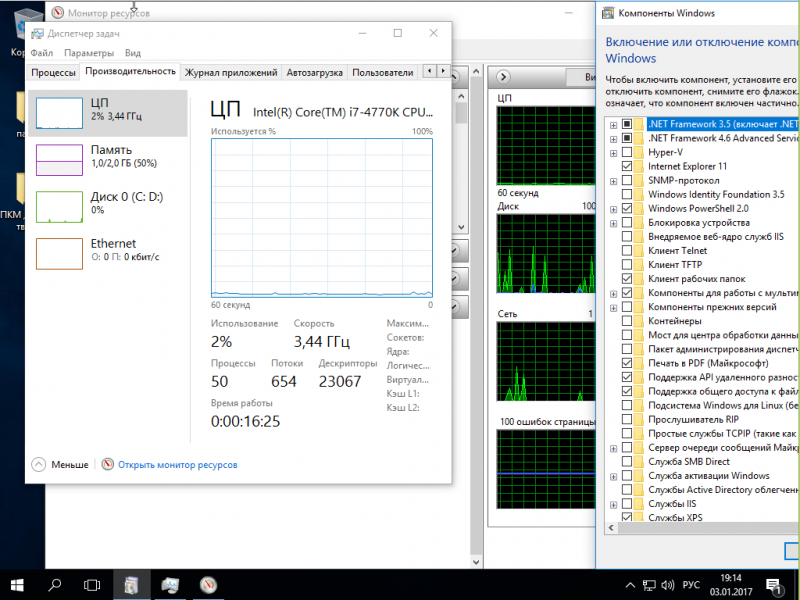Image resolution: width=800 pixels, height=600 pixels.
Task: Uncheck the Windows PowerShell 2.0 checkbox
Action: [627, 208]
